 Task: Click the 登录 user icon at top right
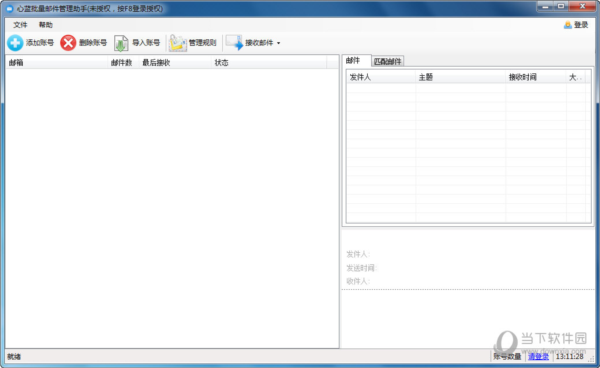(567, 25)
